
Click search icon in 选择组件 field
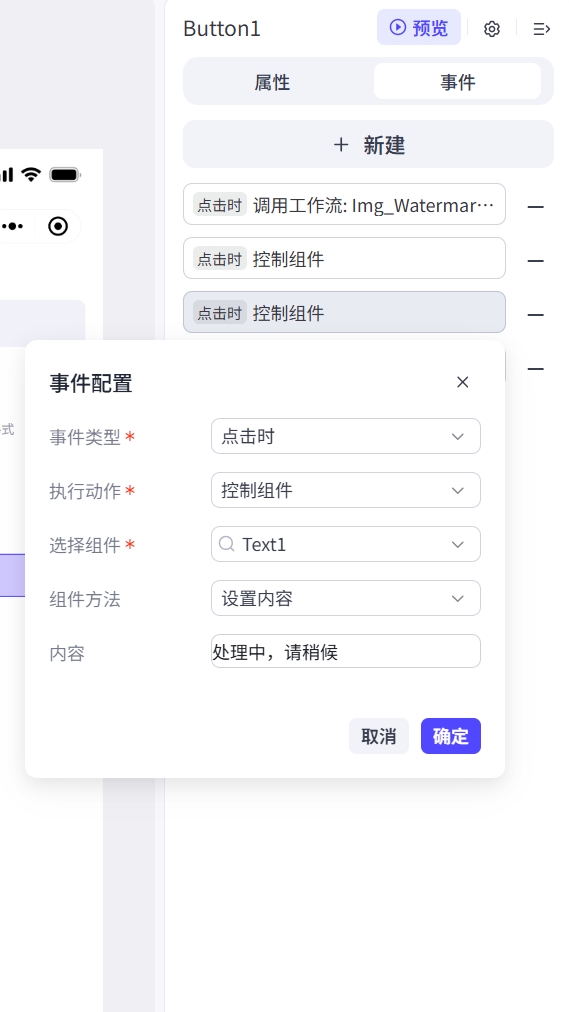pos(226,544)
